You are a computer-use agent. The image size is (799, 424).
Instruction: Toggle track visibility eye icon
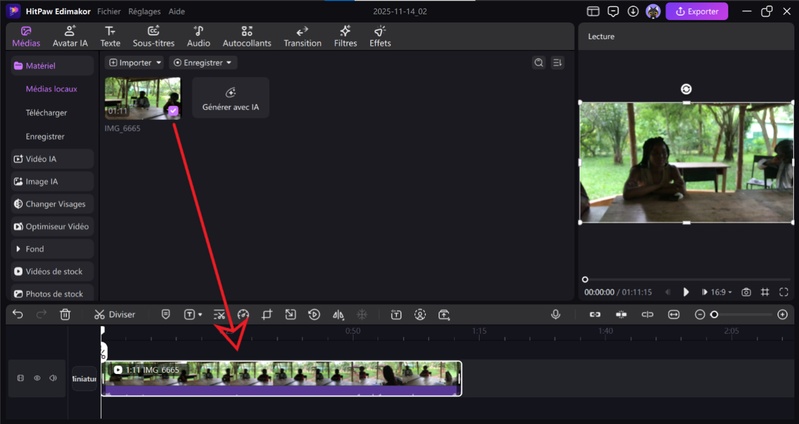pyautogui.click(x=37, y=378)
